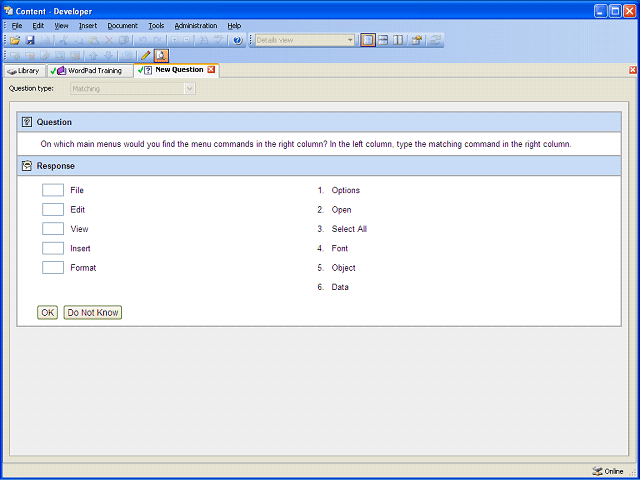Viewport: 640px width, 480px height.
Task: Click the Delete X toolbar icon
Action: [109, 40]
